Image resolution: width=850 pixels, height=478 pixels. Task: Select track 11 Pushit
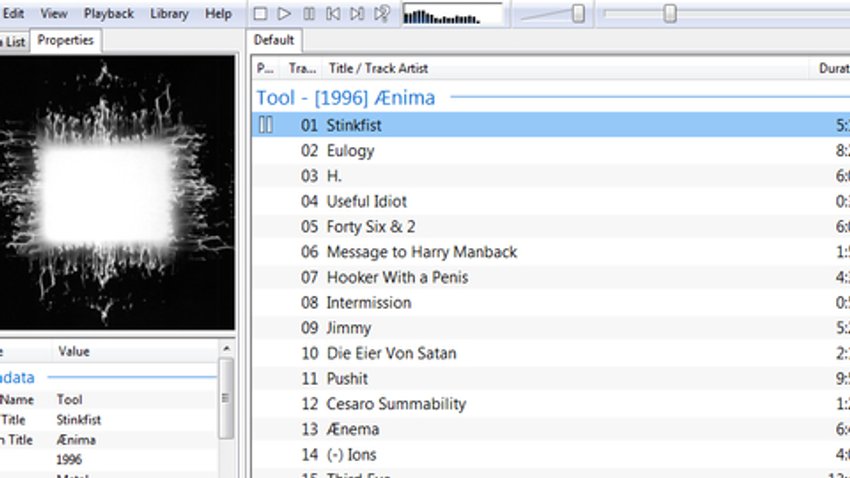(x=551, y=378)
